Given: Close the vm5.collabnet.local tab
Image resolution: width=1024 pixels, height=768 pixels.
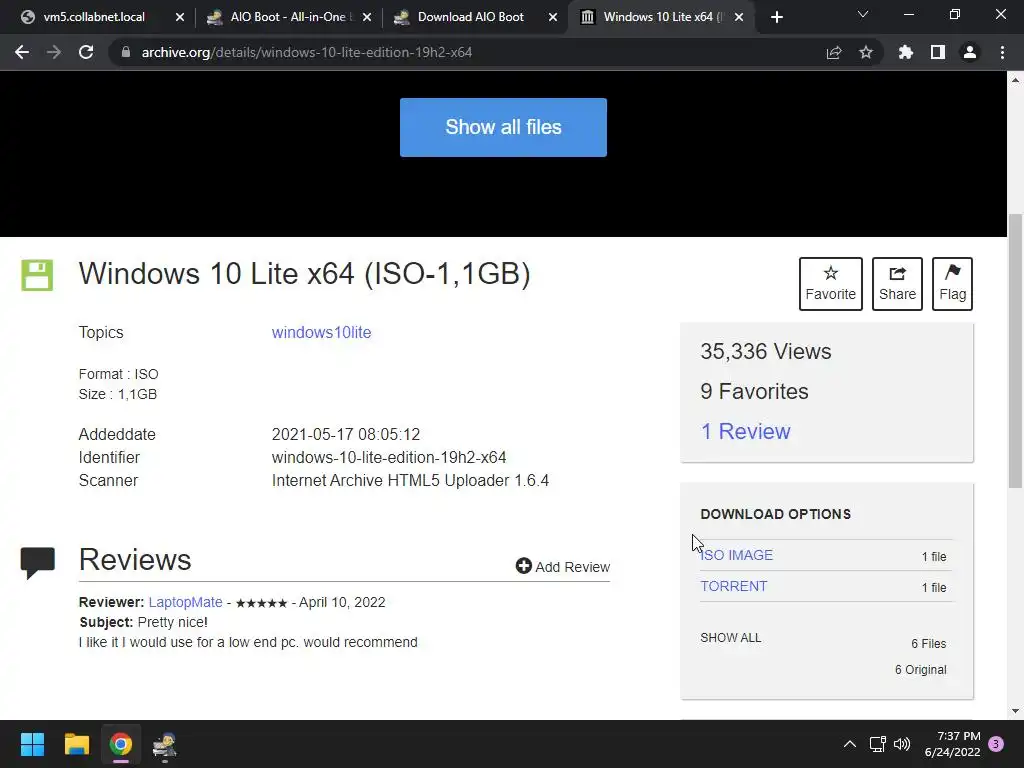Looking at the screenshot, I should (180, 18).
